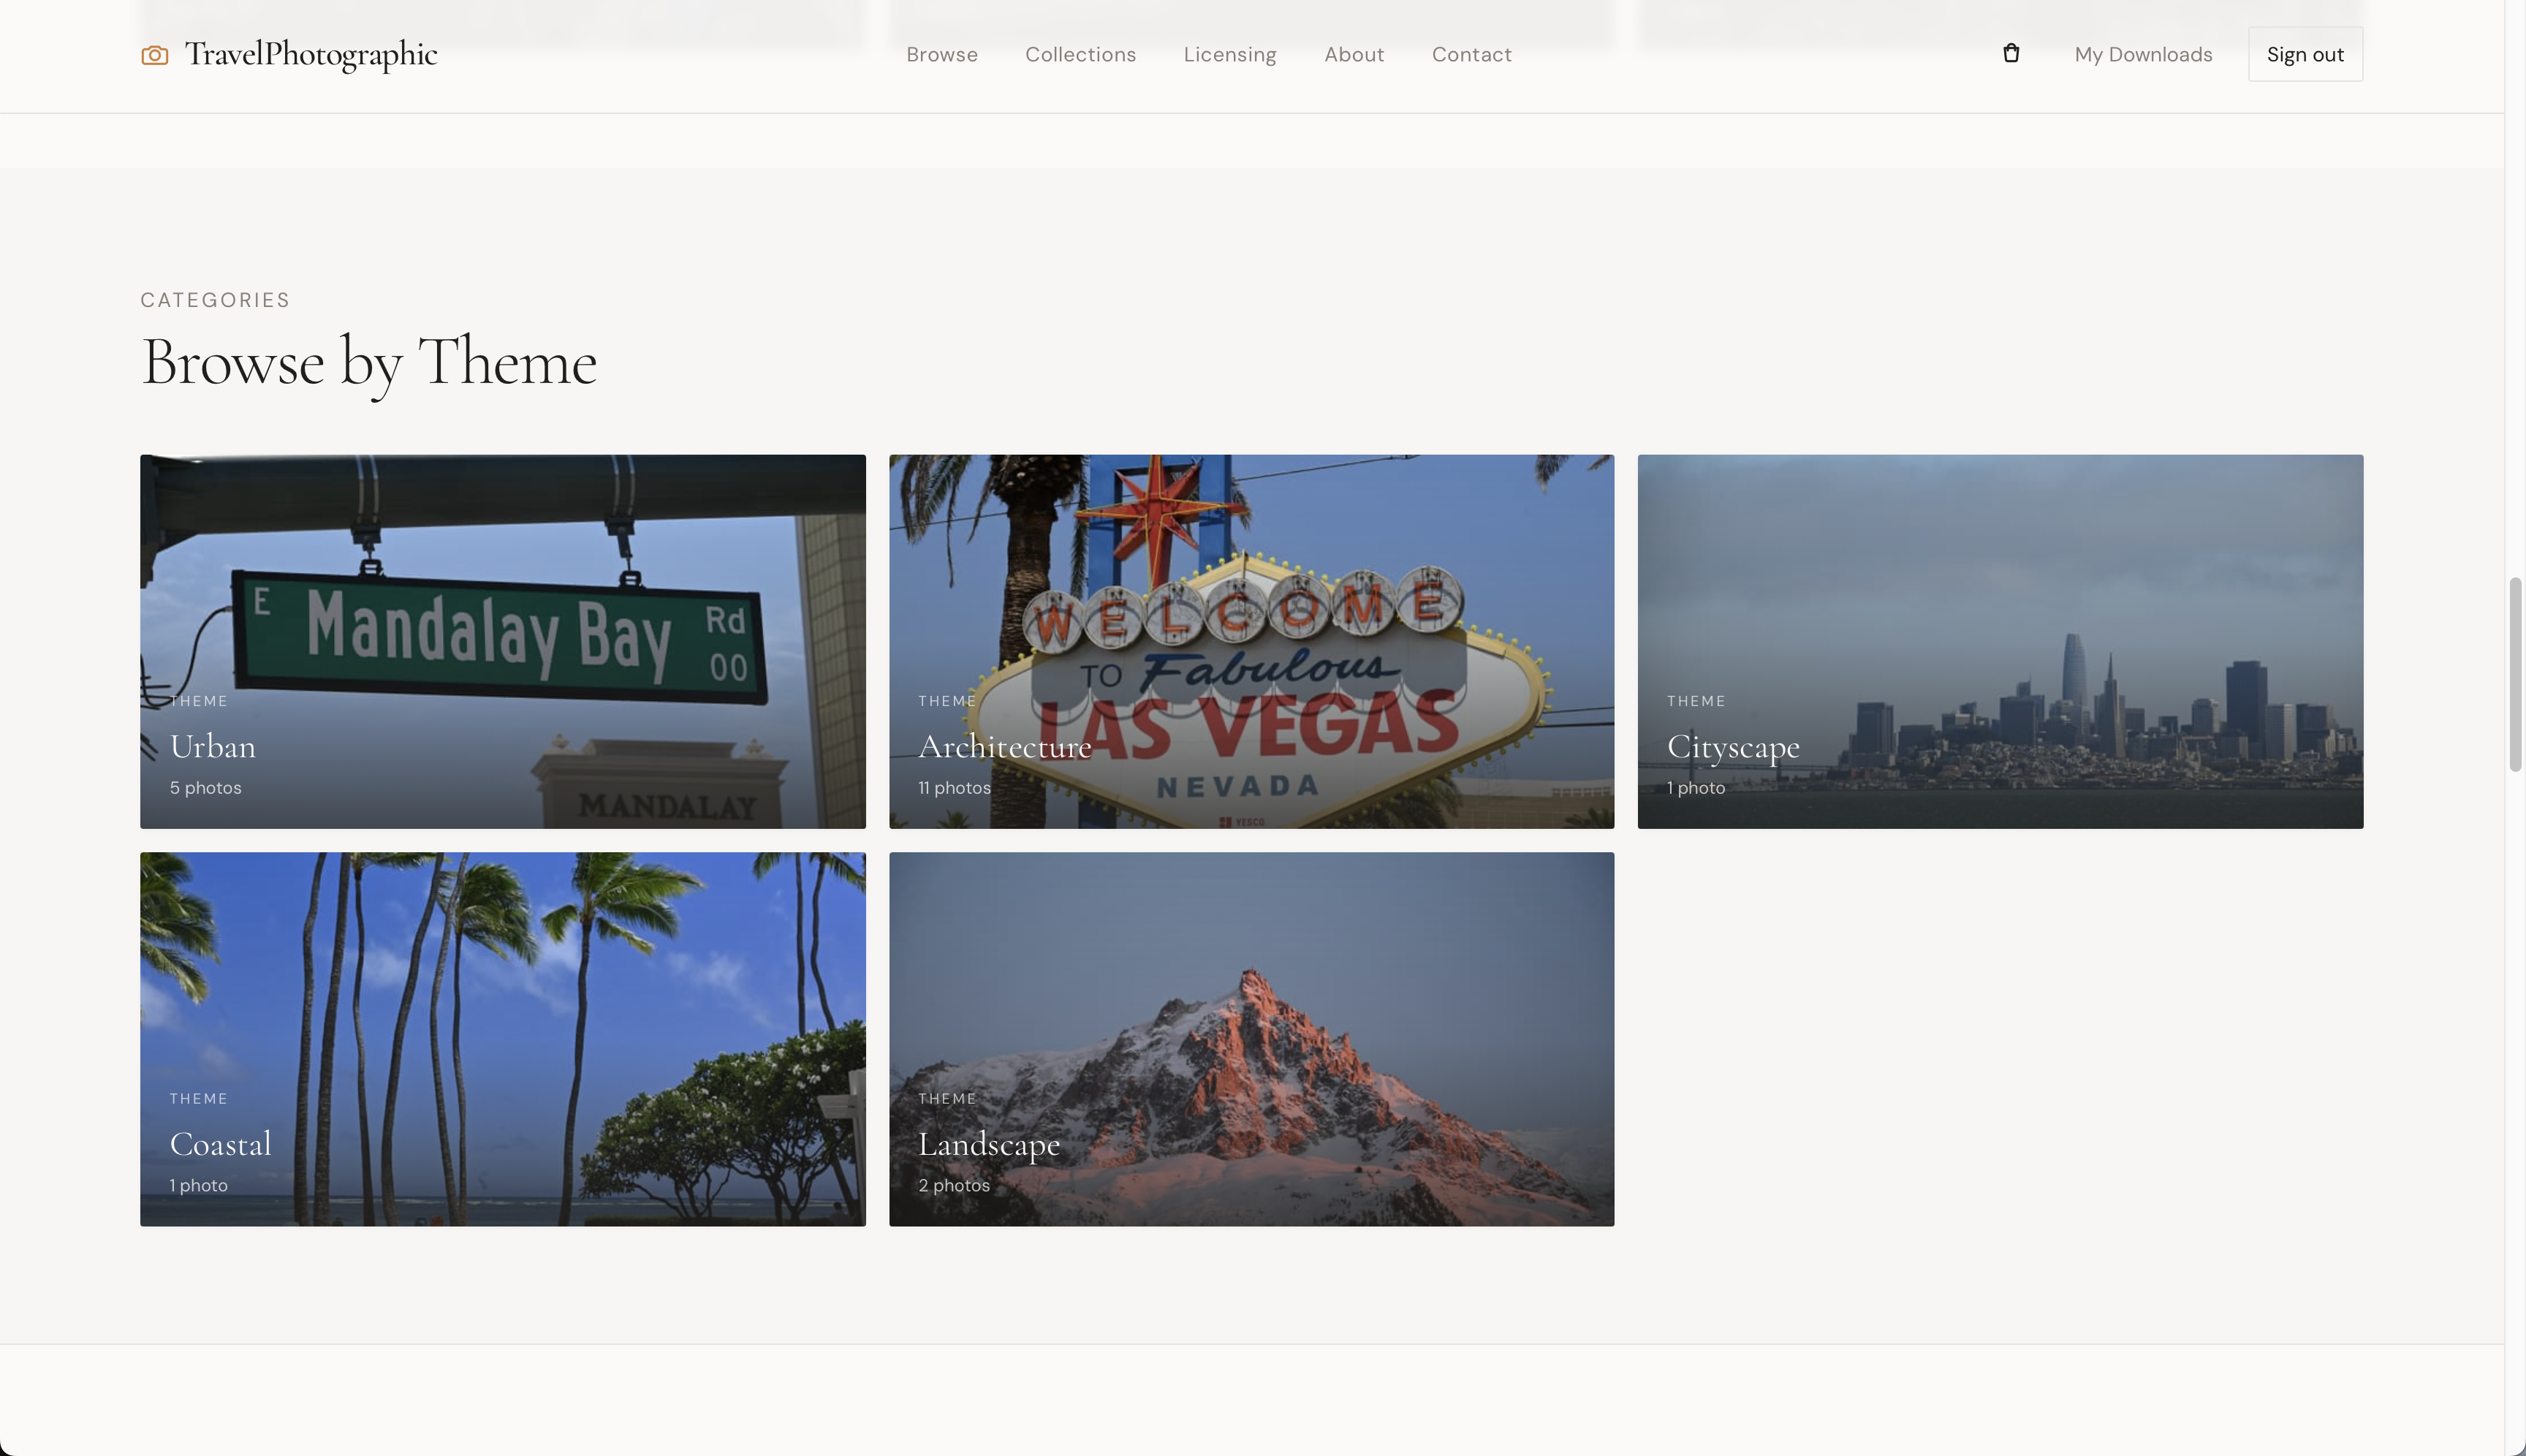
Task: Open the shopping bag icon
Action: pos(2010,53)
